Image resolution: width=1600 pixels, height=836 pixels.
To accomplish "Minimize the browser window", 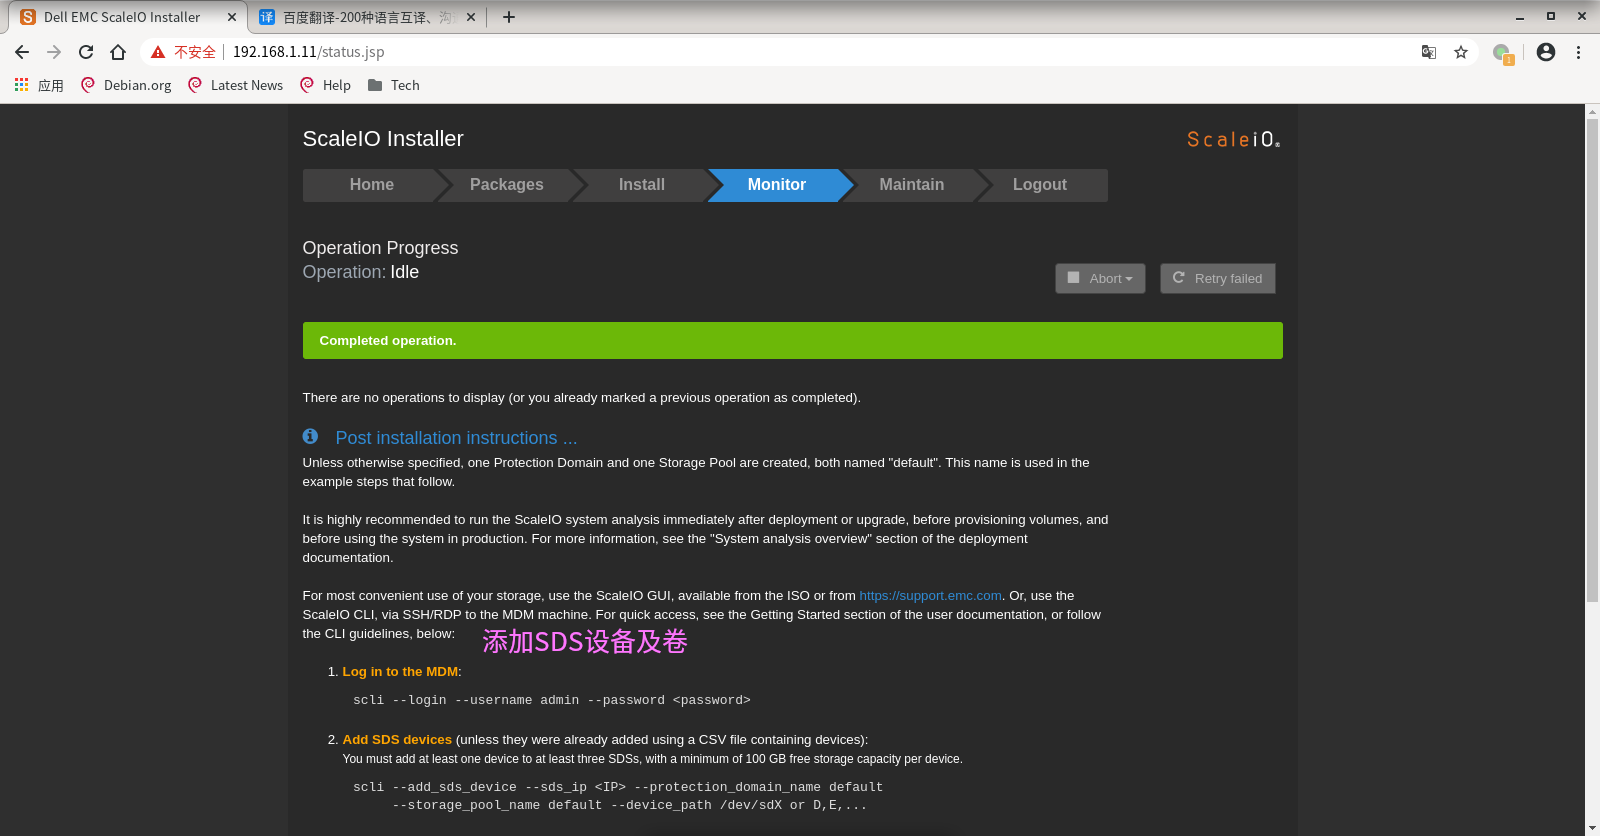I will [1520, 17].
